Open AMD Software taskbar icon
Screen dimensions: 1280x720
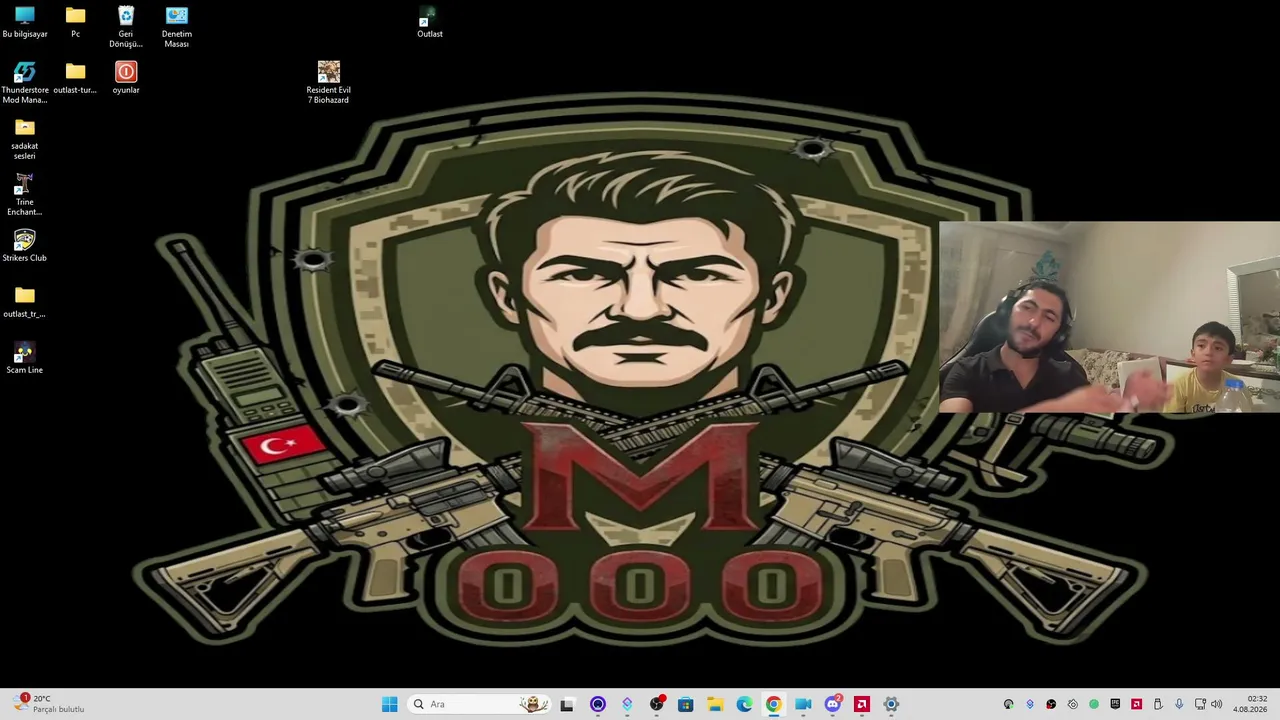coord(861,704)
